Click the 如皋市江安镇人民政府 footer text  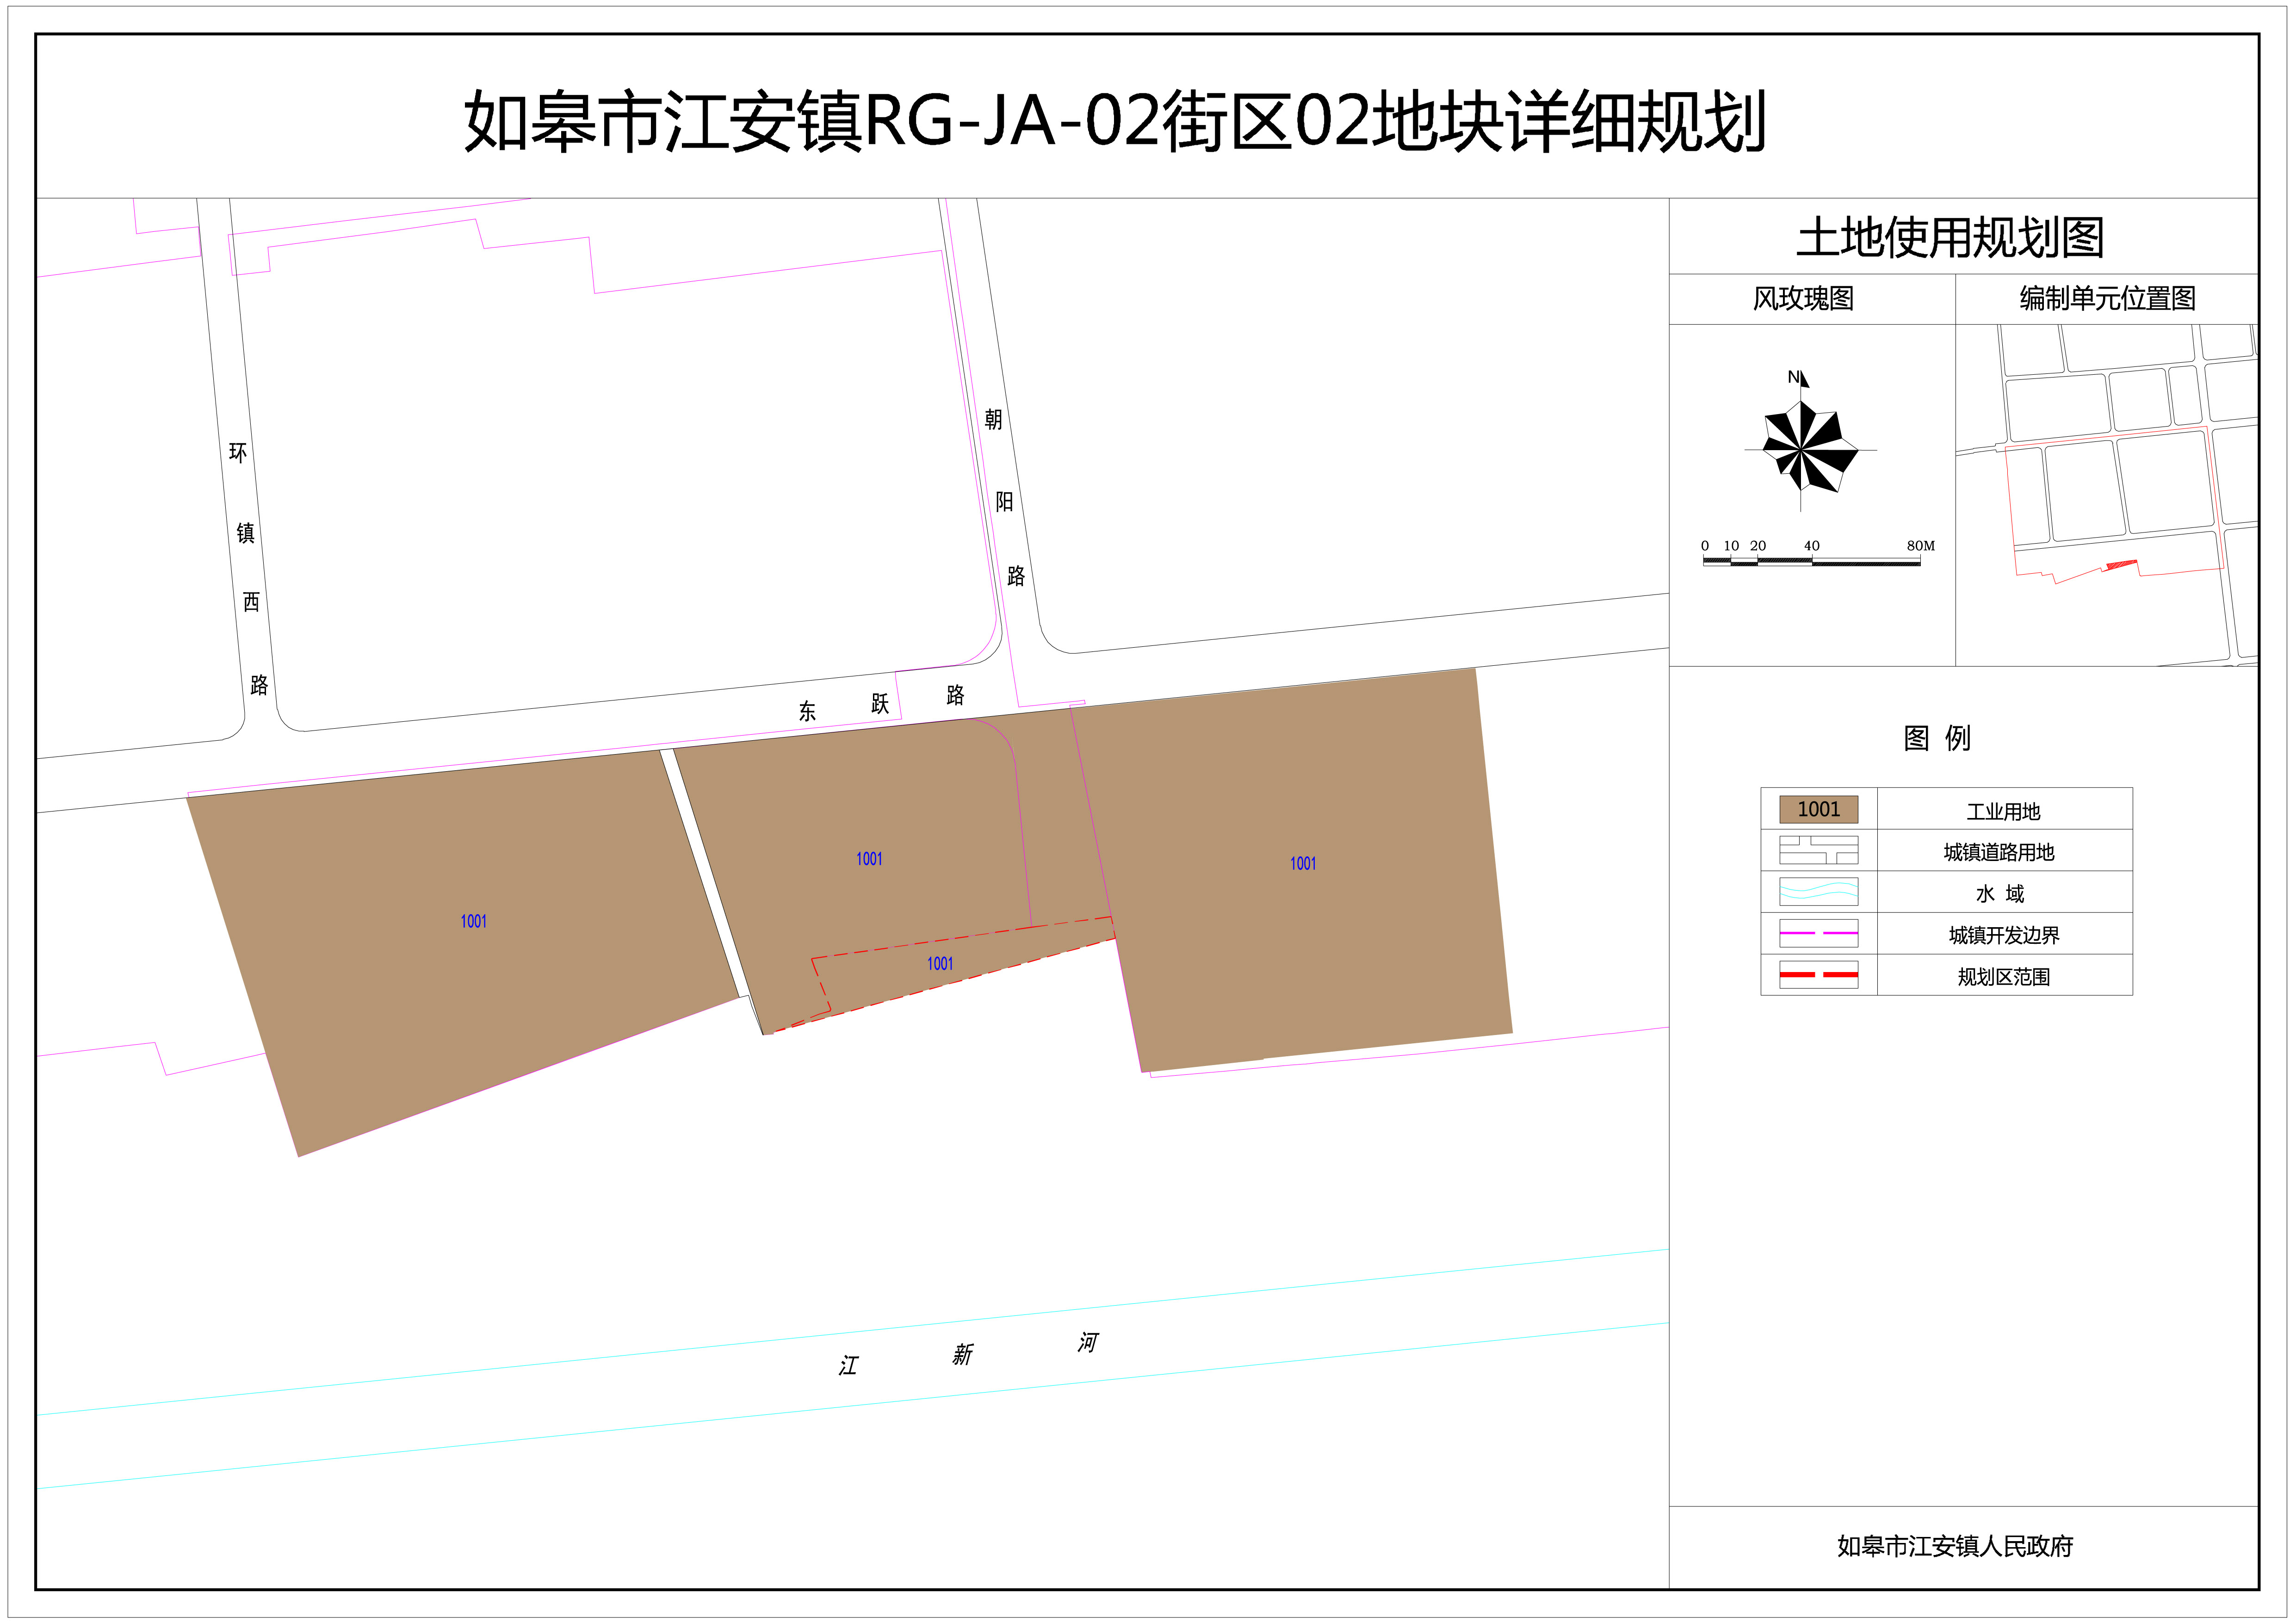tap(1954, 1546)
